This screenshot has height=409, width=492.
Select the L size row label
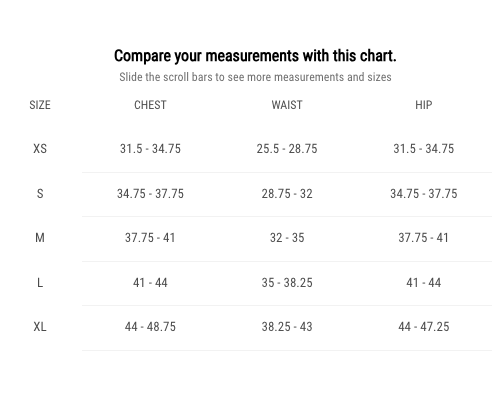[x=40, y=283]
